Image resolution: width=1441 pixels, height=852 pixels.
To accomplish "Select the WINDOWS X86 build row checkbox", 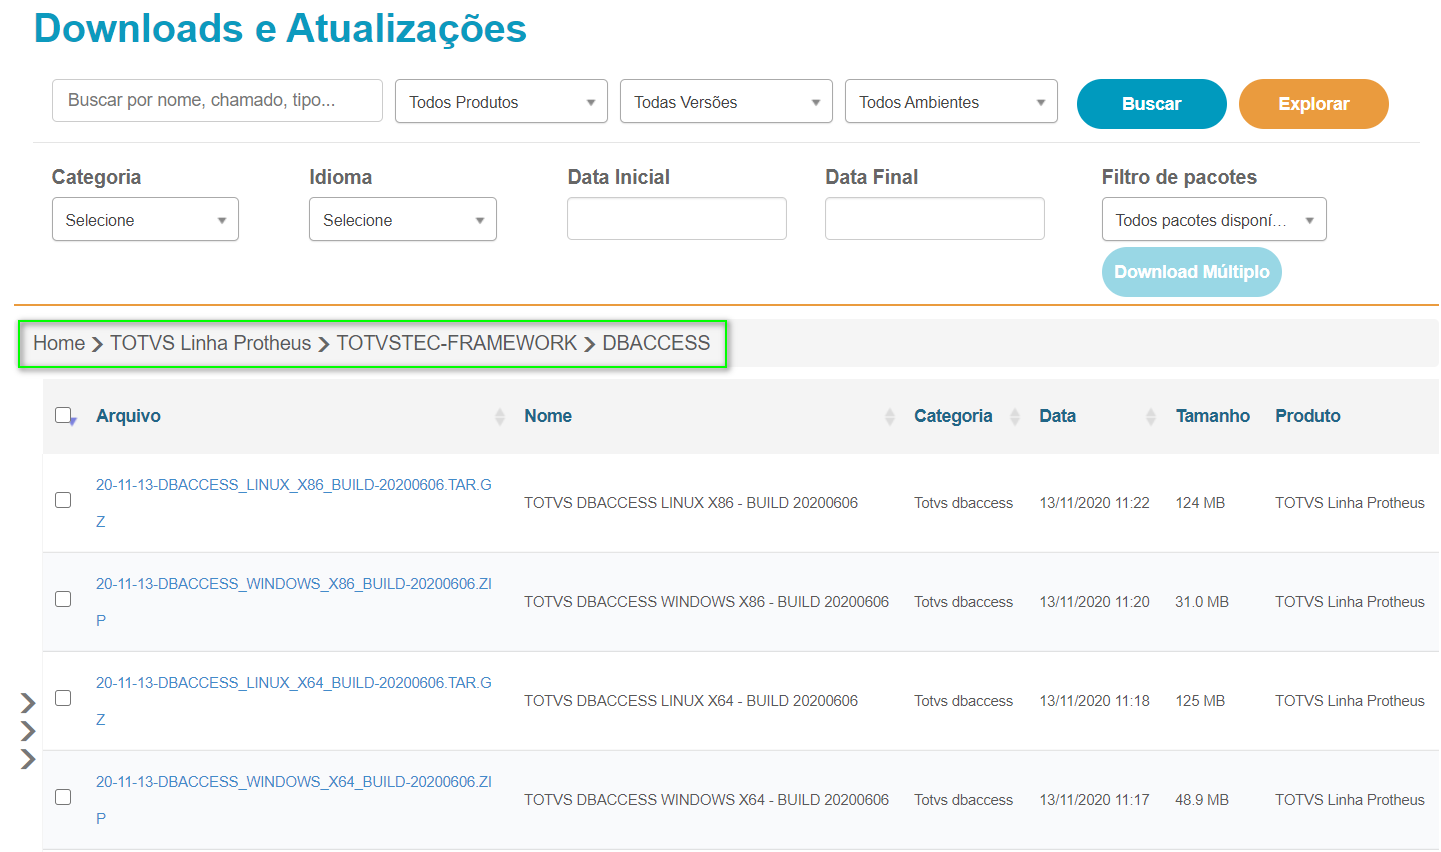I will click(x=63, y=599).
